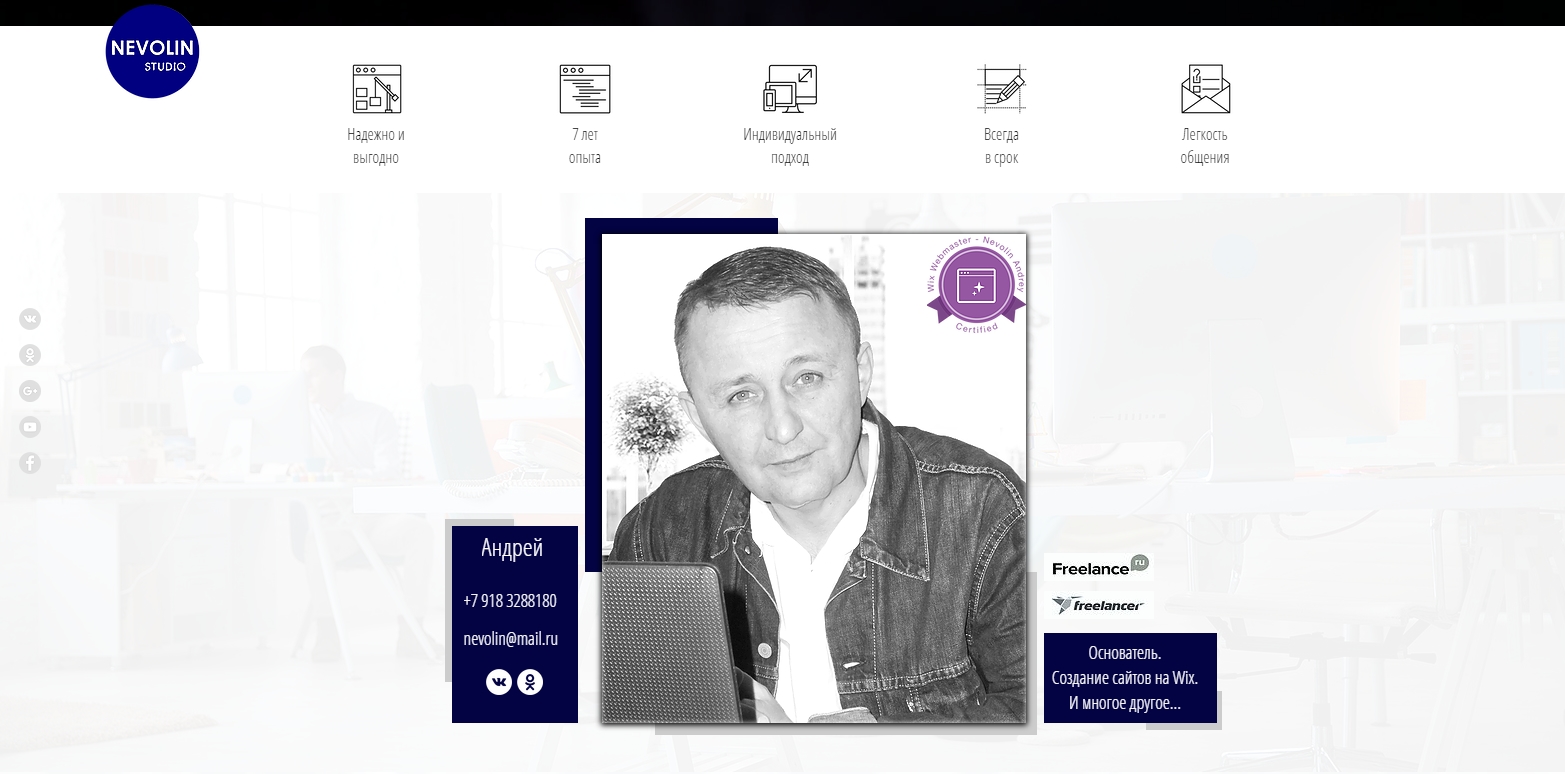1565x774 pixels.
Task: Click the VK icon in Андрей's contact card
Action: (x=499, y=682)
